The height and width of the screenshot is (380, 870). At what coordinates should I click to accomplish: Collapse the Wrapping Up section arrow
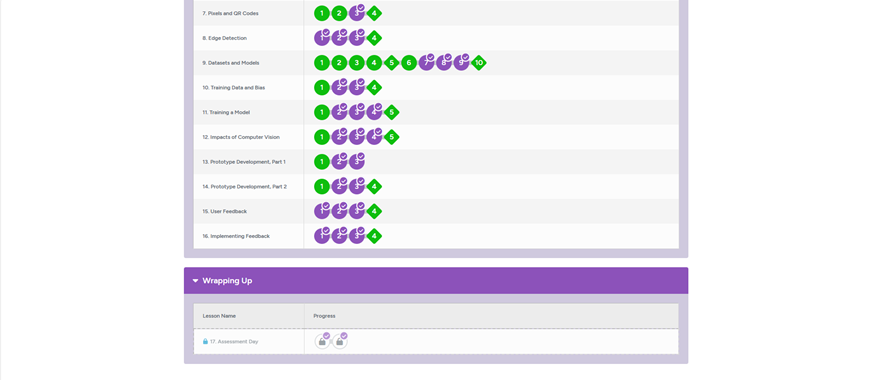pyautogui.click(x=195, y=281)
